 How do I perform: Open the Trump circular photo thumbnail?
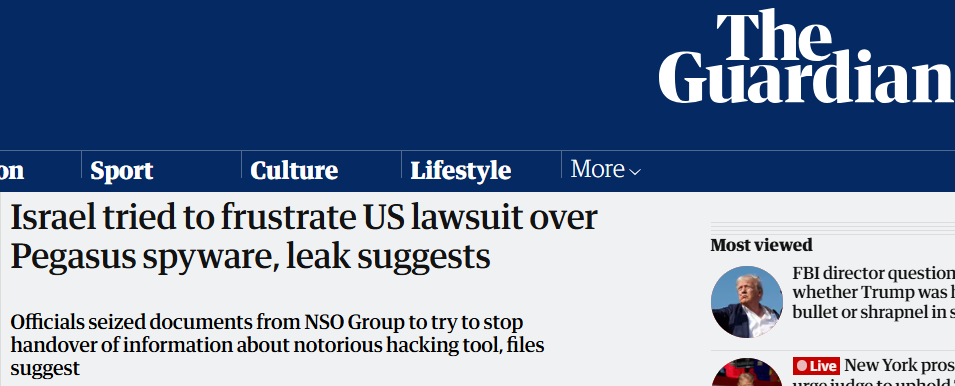click(x=747, y=302)
